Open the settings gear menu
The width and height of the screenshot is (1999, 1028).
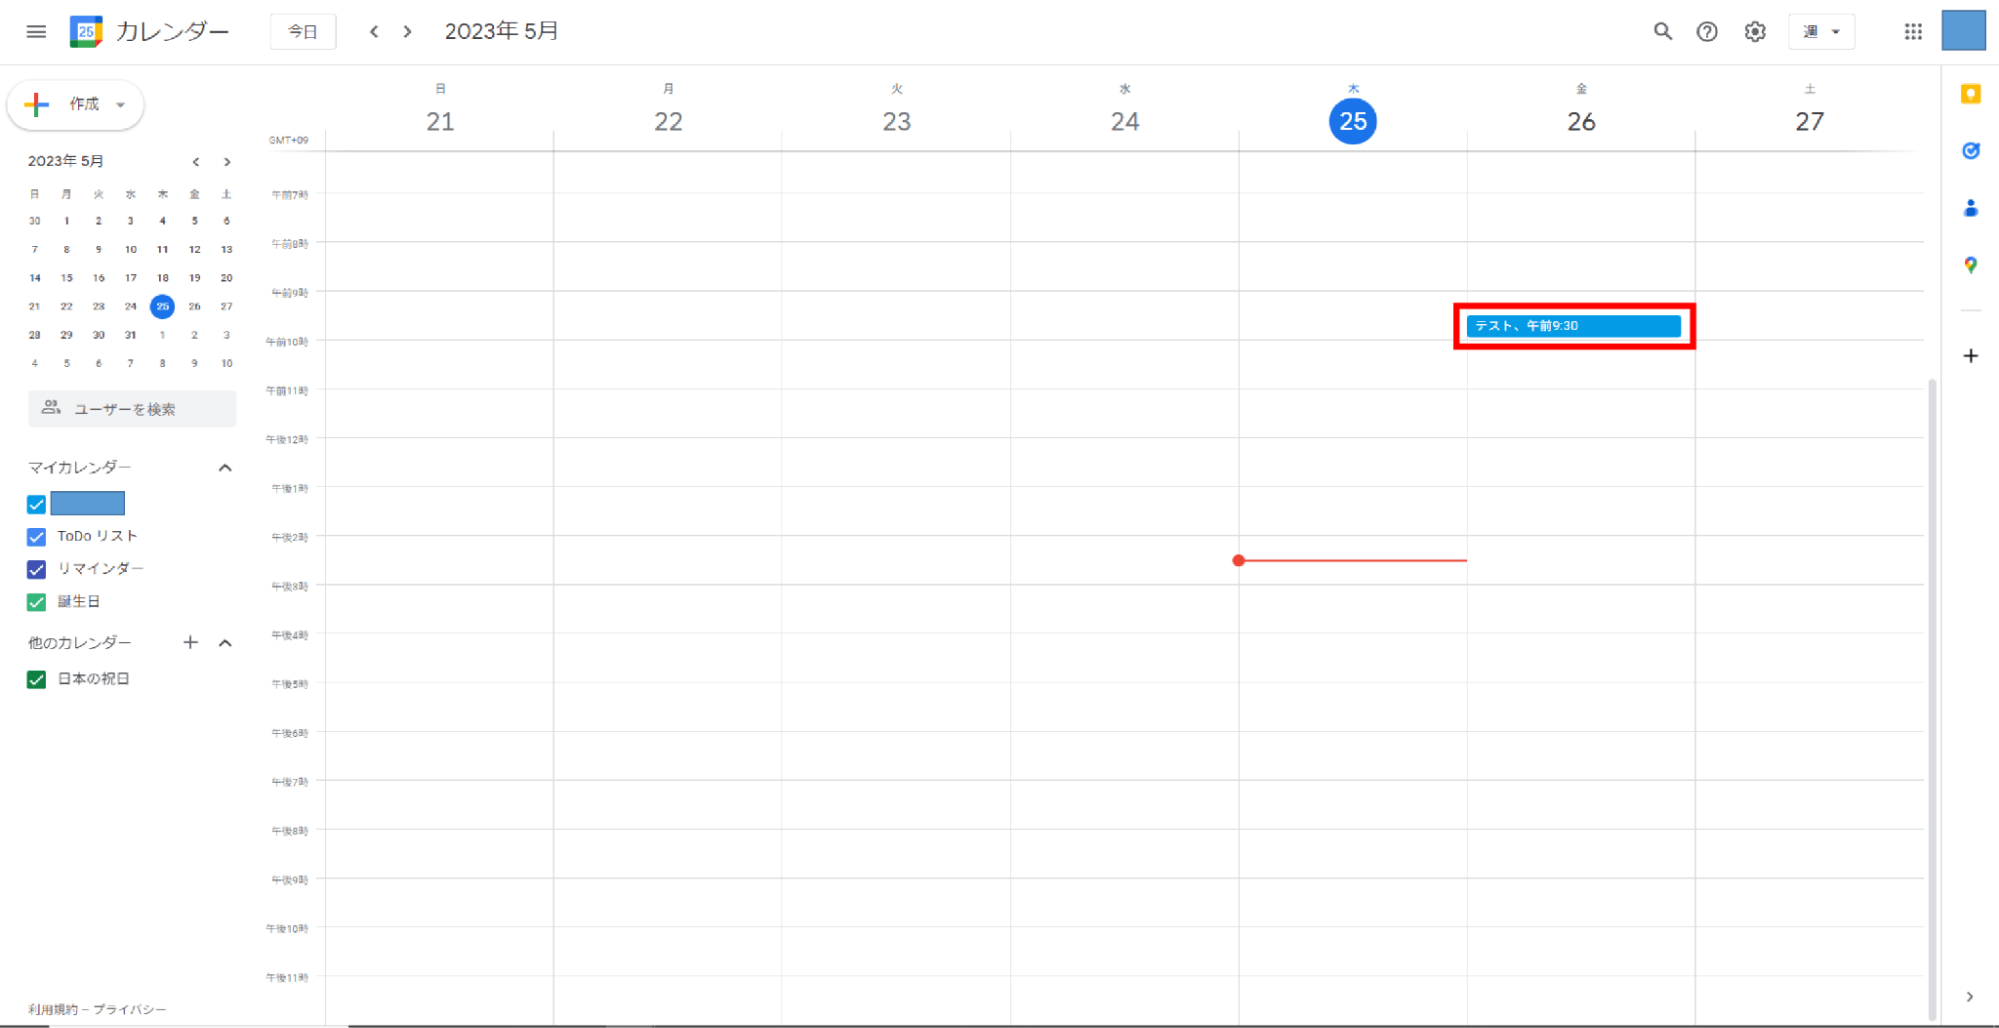(x=1755, y=32)
